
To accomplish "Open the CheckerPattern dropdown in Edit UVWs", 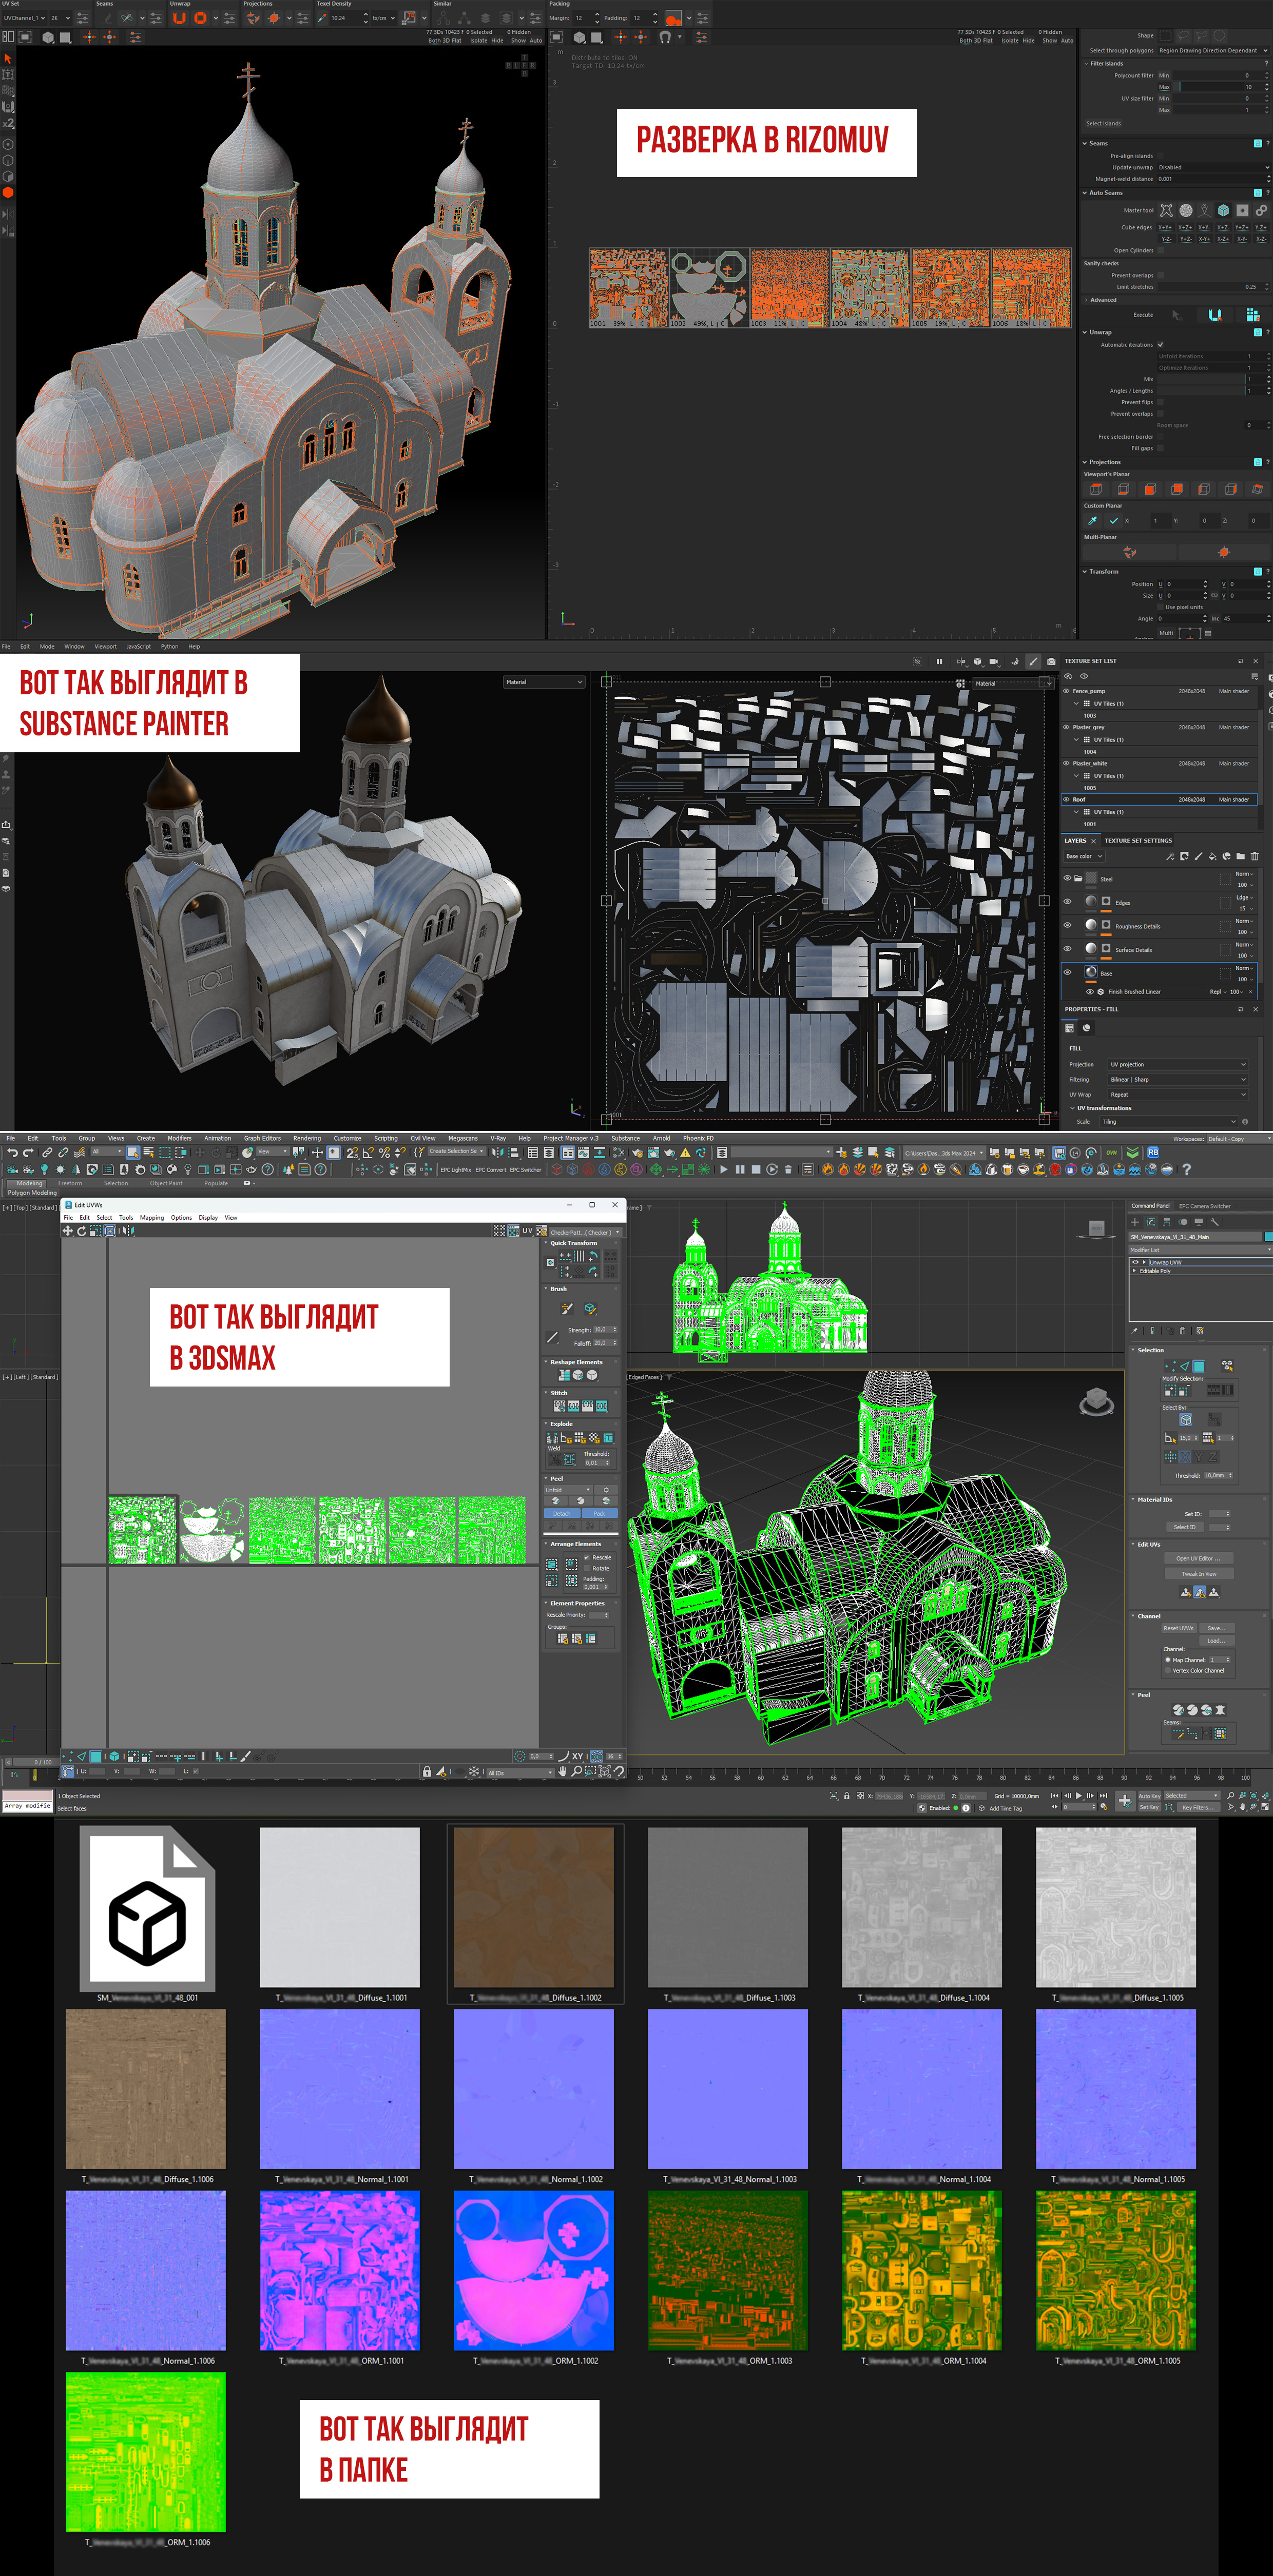I will (585, 1232).
